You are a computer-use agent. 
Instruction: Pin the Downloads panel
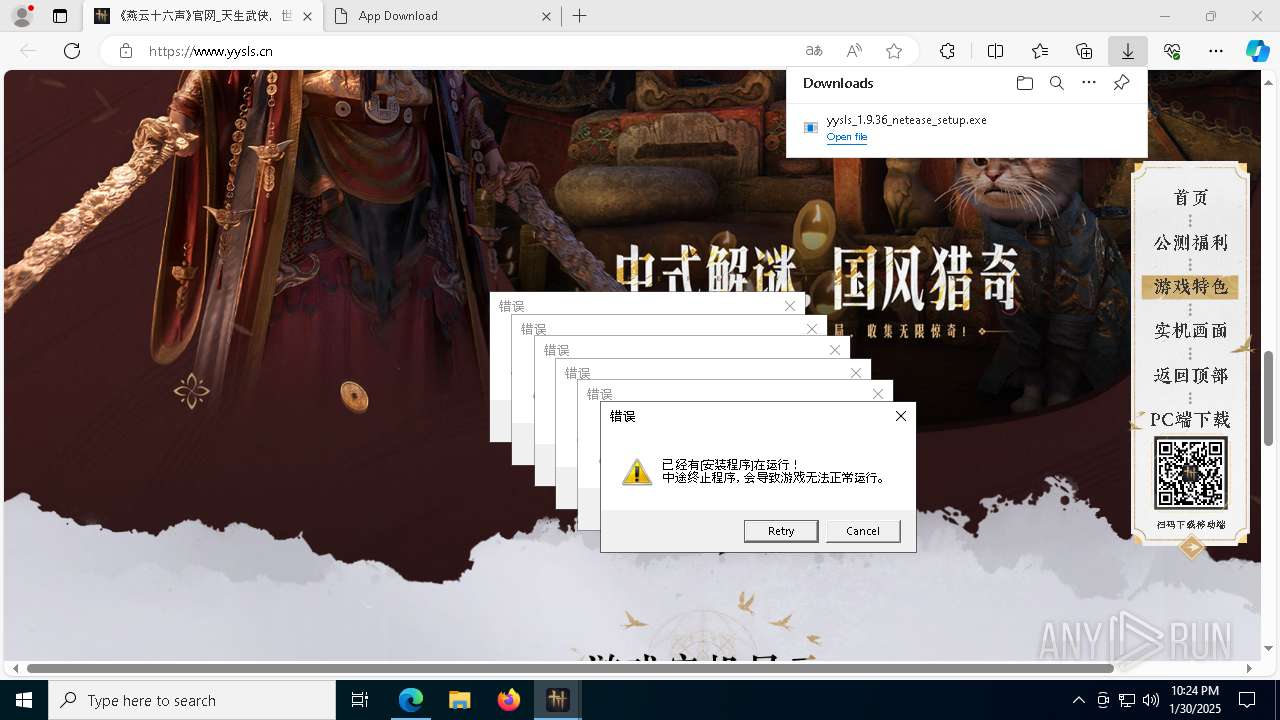(1121, 83)
